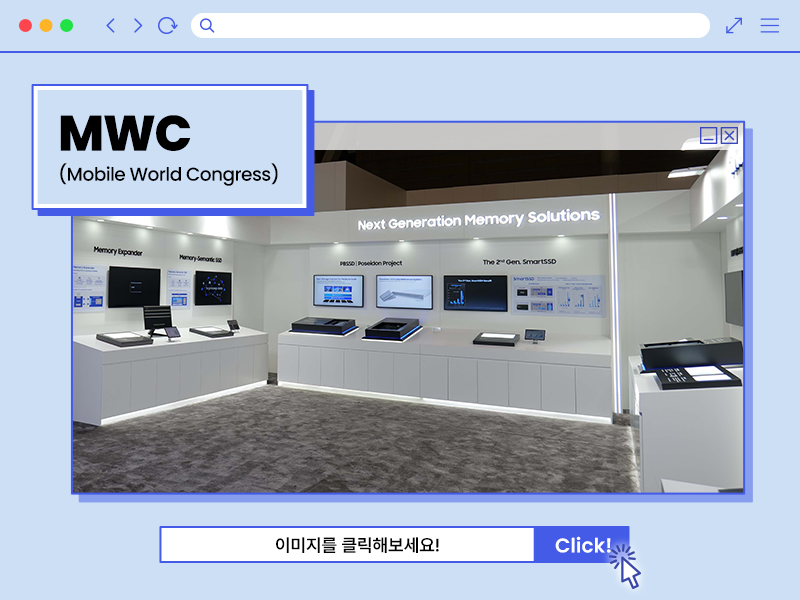
Task: Go back with the left arrow
Action: click(110, 26)
